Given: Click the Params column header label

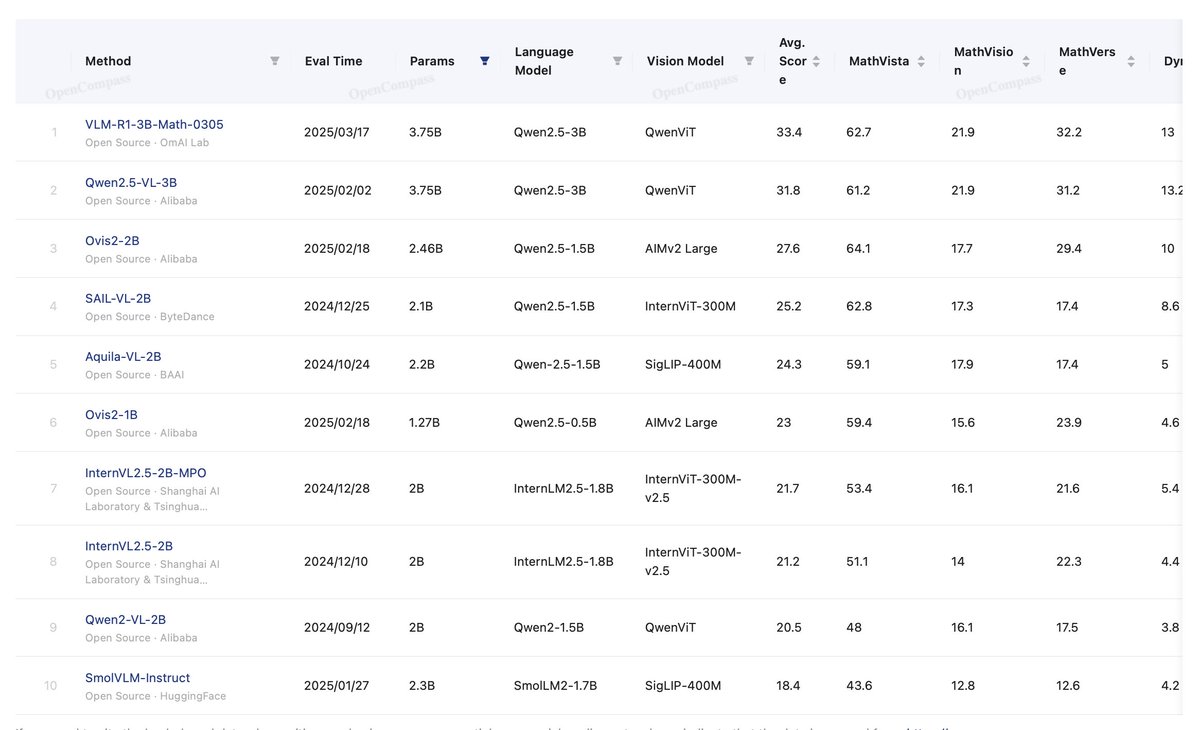Looking at the screenshot, I should point(432,61).
